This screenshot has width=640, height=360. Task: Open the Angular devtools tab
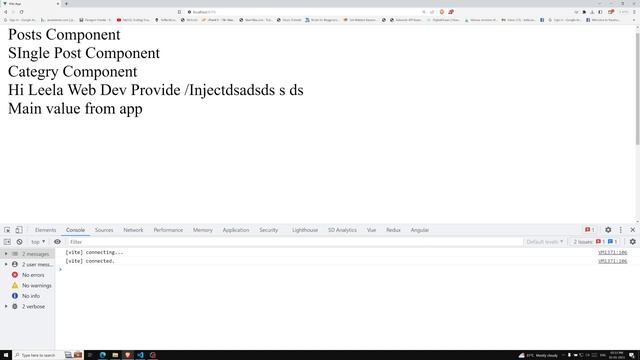coord(420,230)
